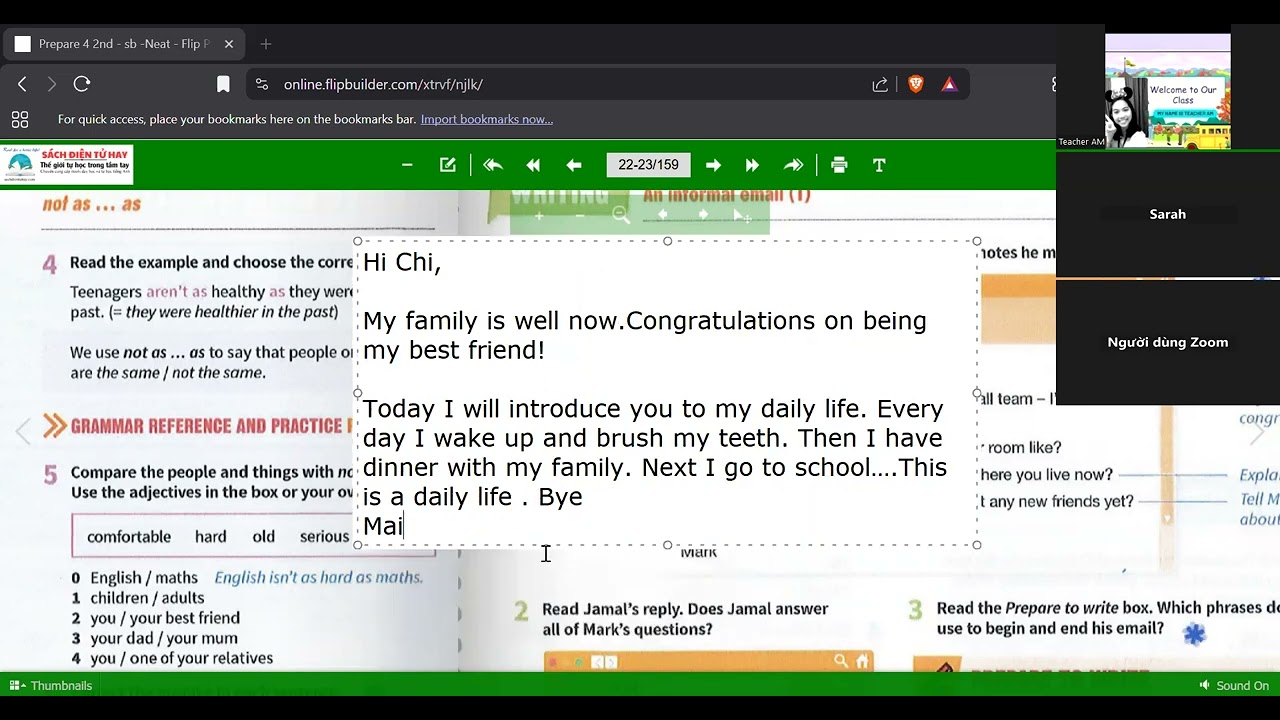Screen dimensions: 1280x720
Task: Click the item 'you / one of your relatives'
Action: (181, 658)
